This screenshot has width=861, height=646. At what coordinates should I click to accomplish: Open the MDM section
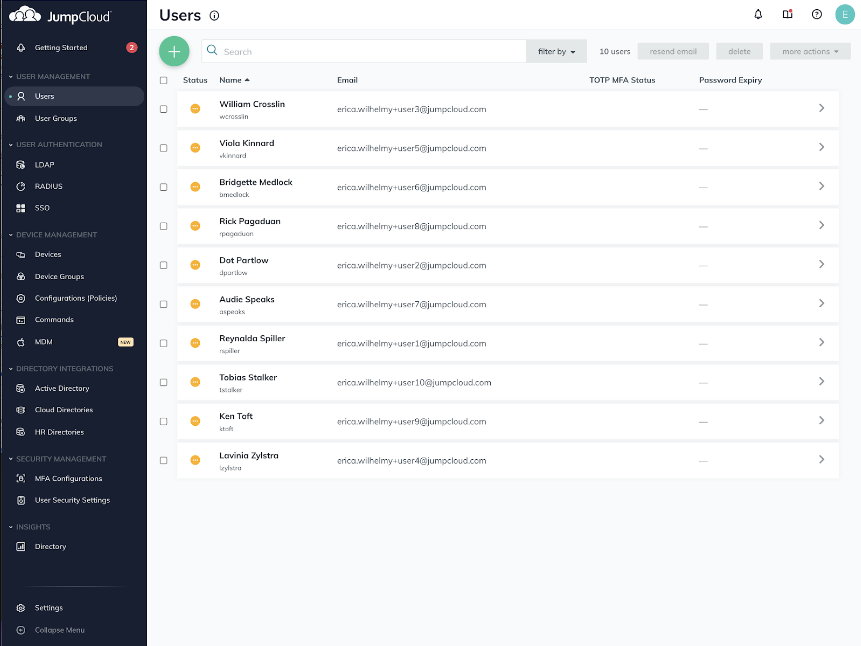tap(42, 341)
